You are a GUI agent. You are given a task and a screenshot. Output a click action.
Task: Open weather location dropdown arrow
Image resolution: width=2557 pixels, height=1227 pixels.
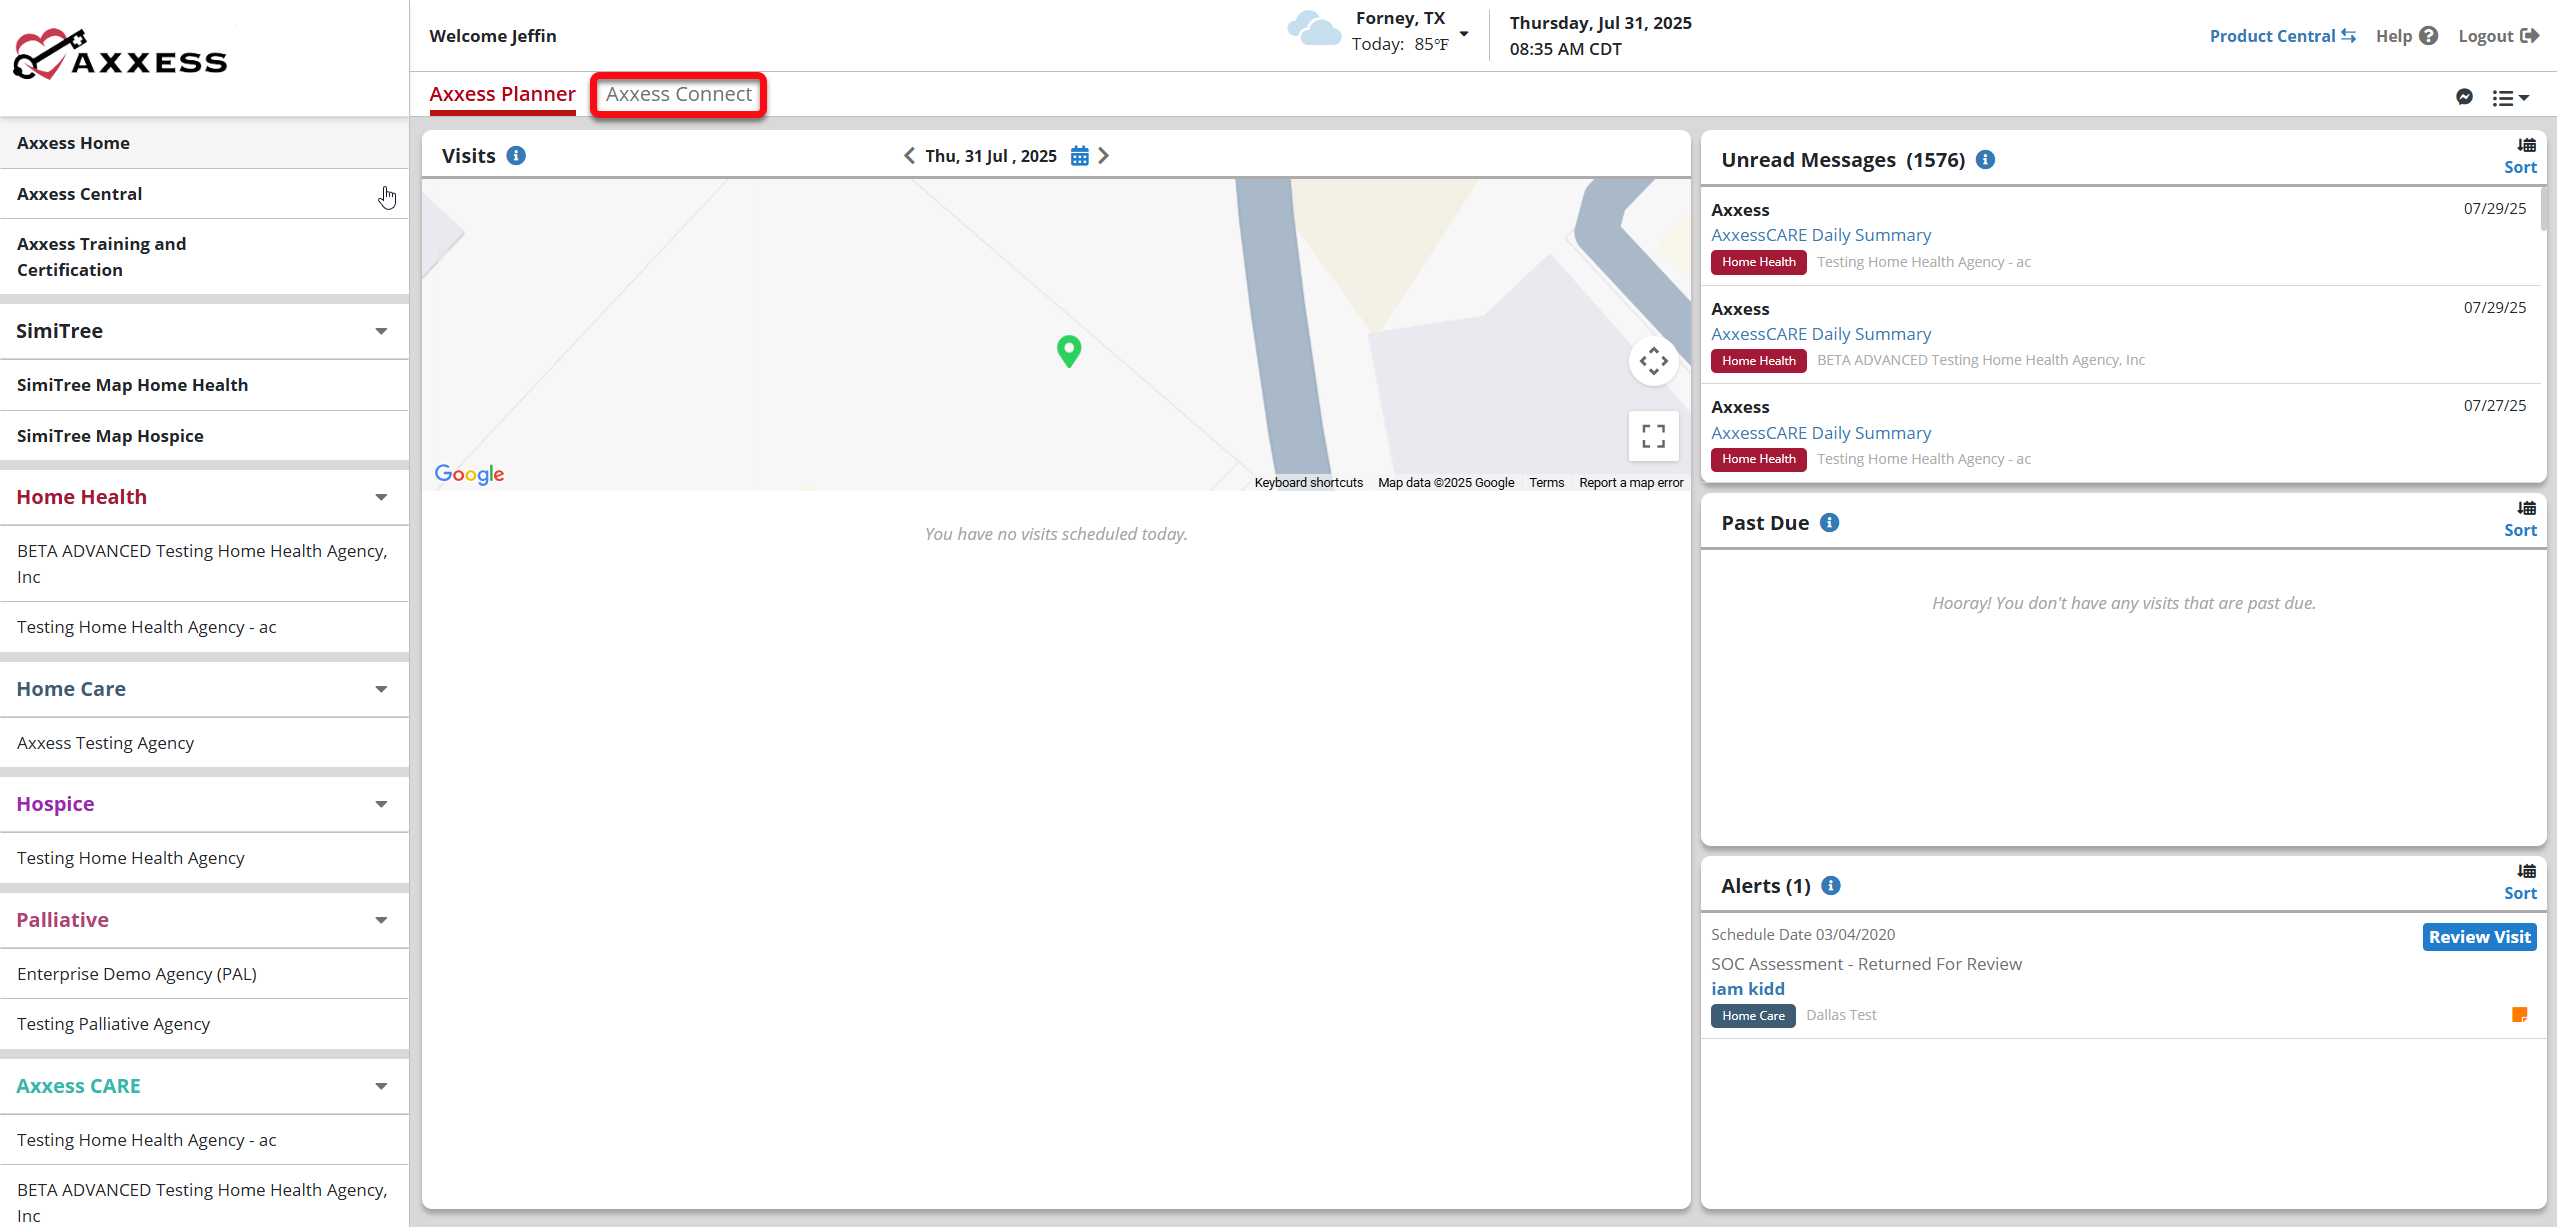[1464, 33]
